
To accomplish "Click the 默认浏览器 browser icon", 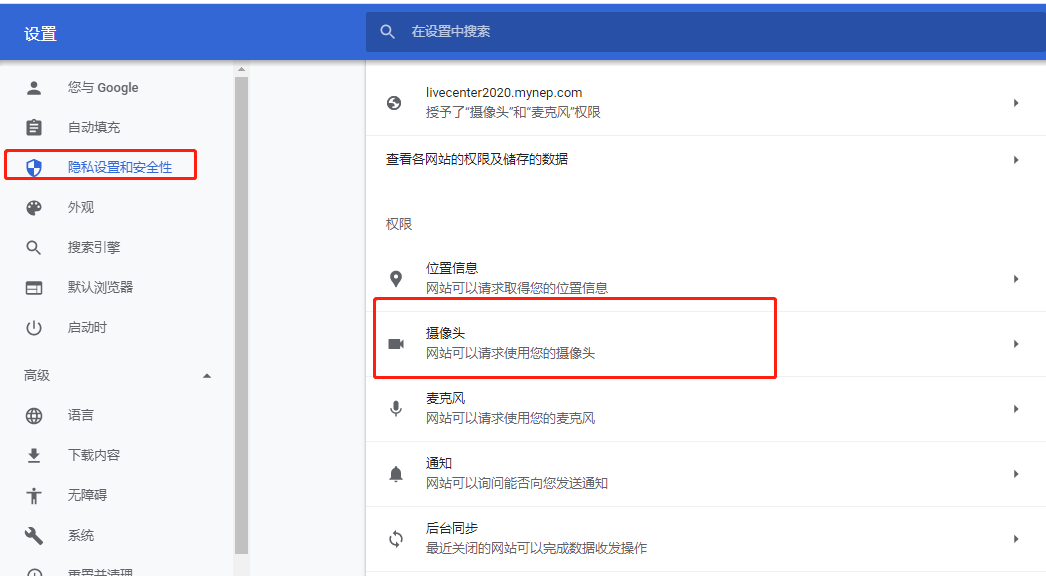I will tap(33, 287).
